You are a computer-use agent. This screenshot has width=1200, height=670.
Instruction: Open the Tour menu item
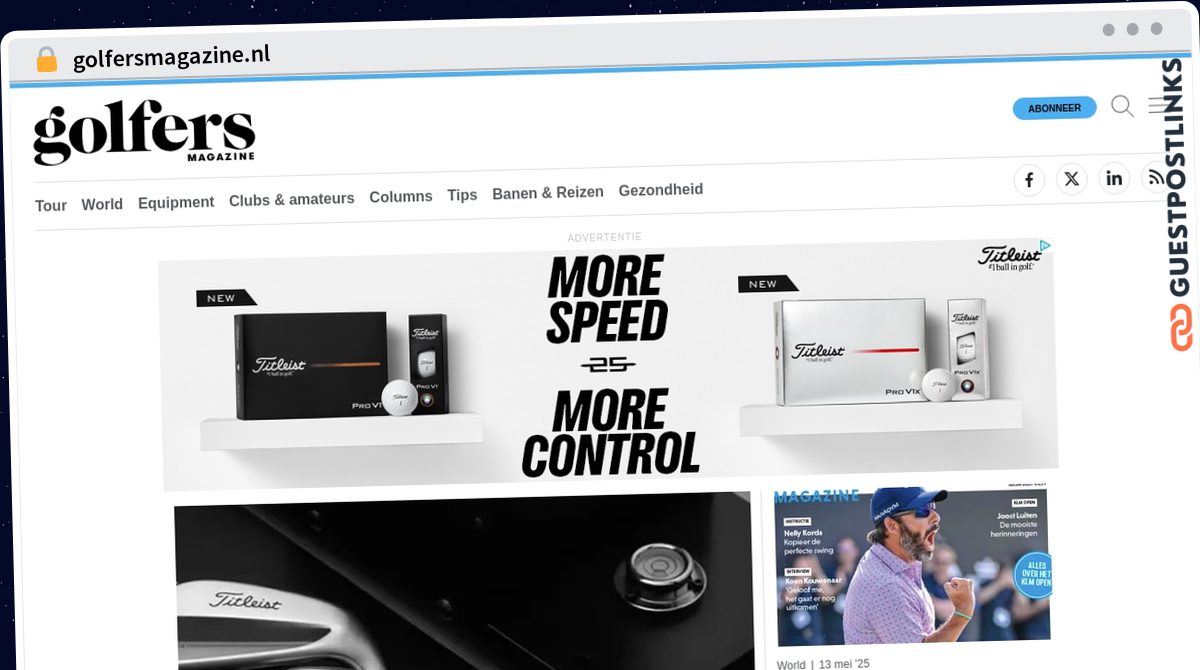[x=51, y=205]
